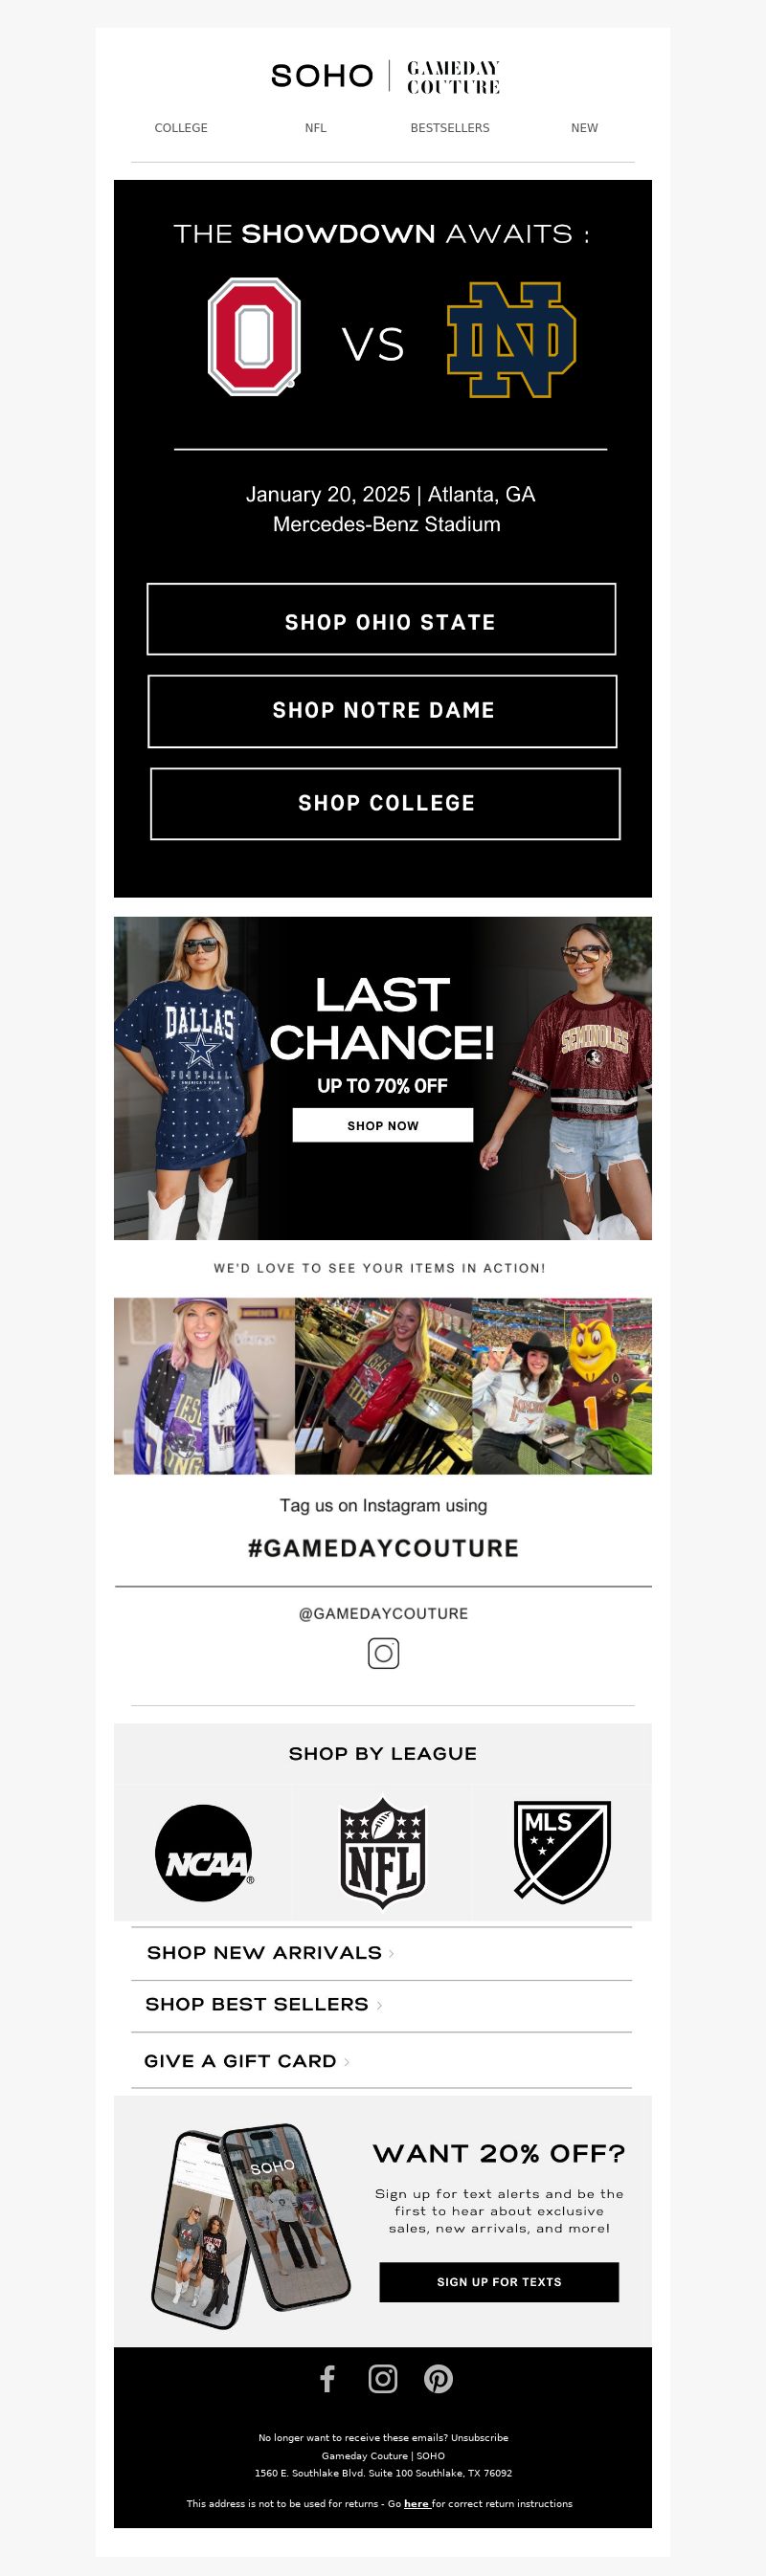Click the Notre Dame ND logo

[x=511, y=340]
